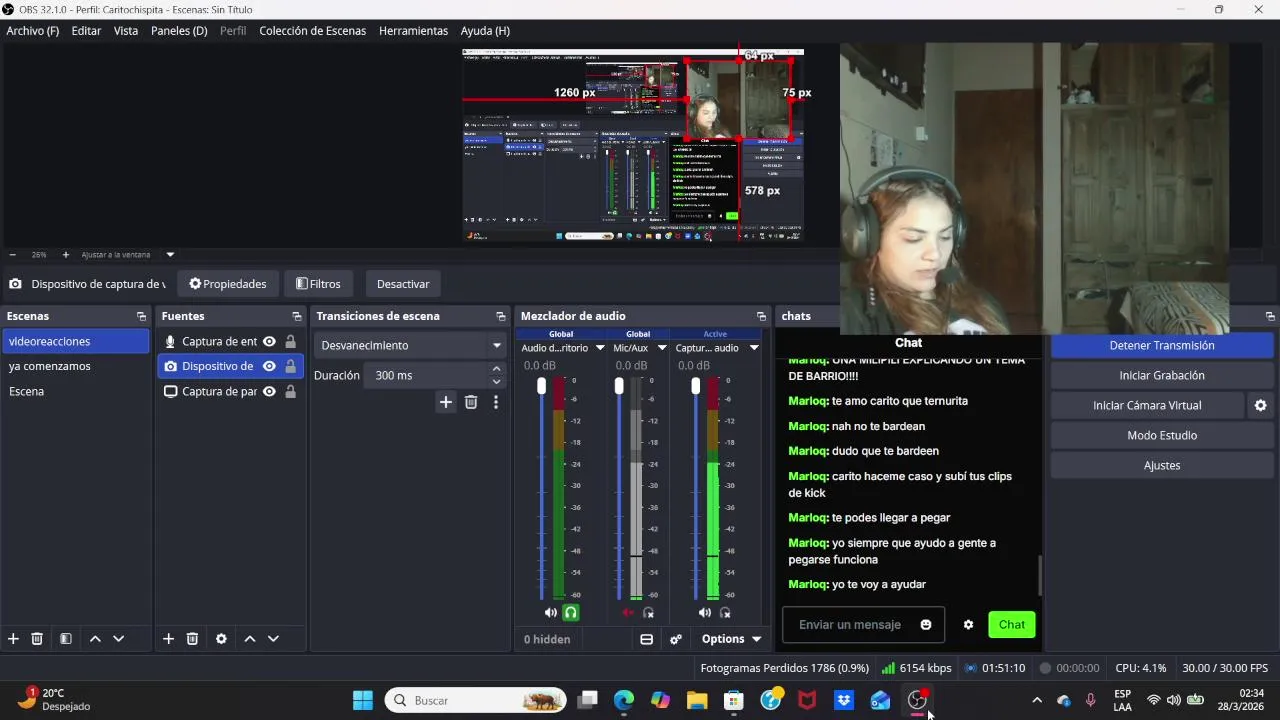Move the source up in Fuentes panel
Screen dimensions: 1280x720
point(250,639)
